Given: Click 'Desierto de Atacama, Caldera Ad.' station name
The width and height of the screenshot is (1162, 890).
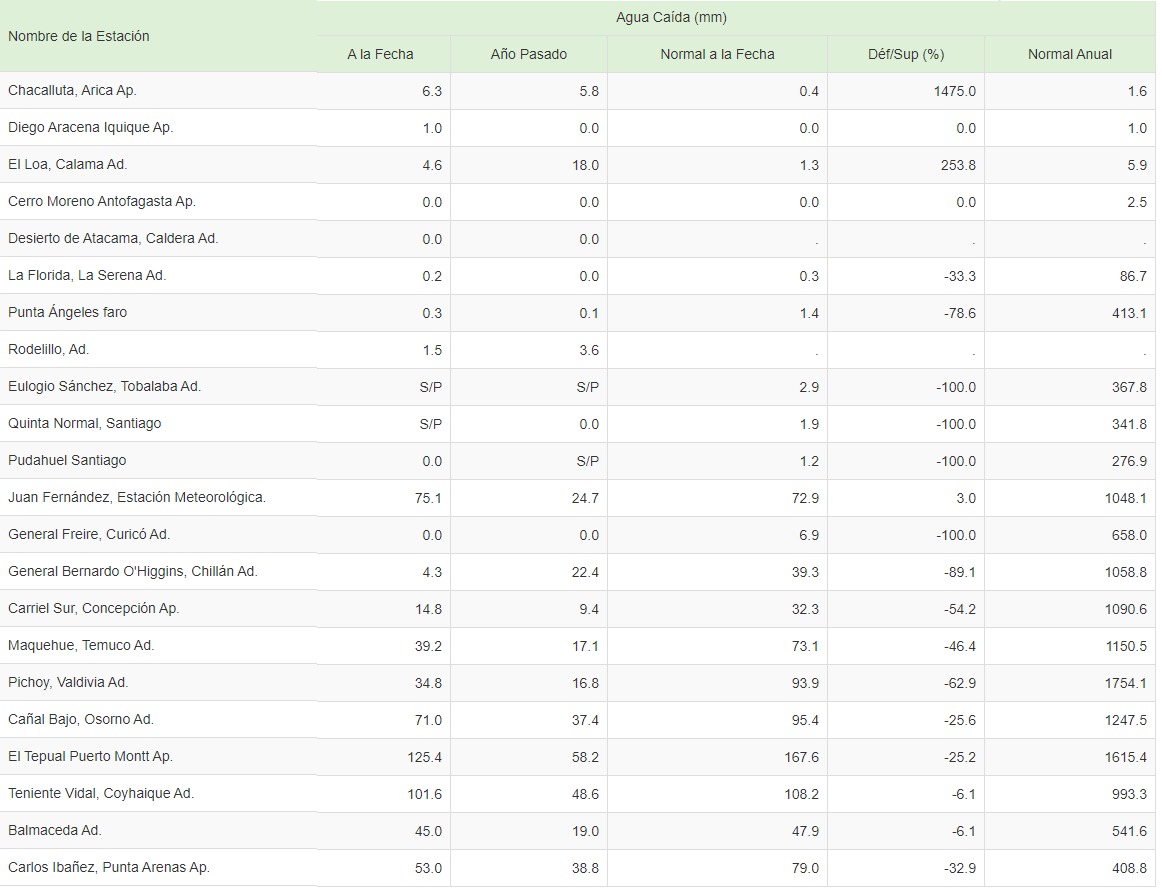Looking at the screenshot, I should (x=113, y=239).
